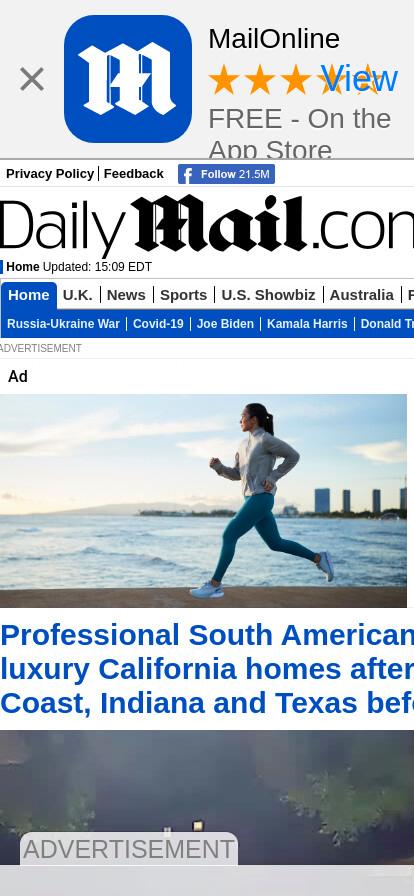
Task: Click the Facebook Follow 21.5M button
Action: pos(226,174)
